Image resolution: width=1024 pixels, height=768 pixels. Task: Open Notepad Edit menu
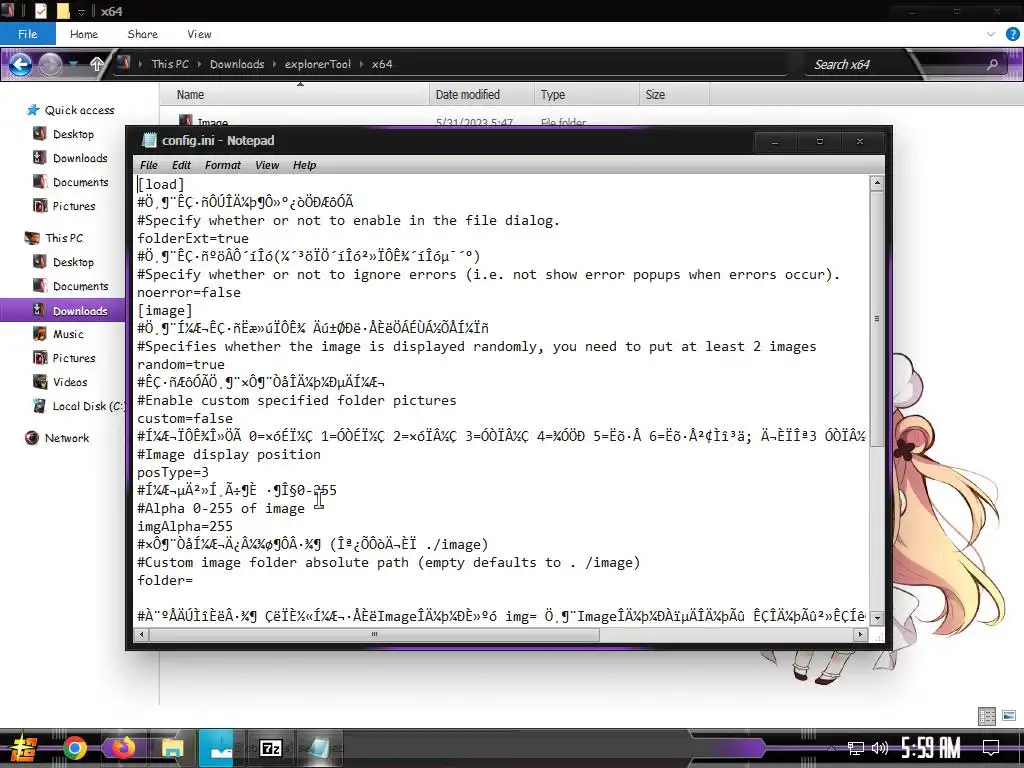[182, 165]
